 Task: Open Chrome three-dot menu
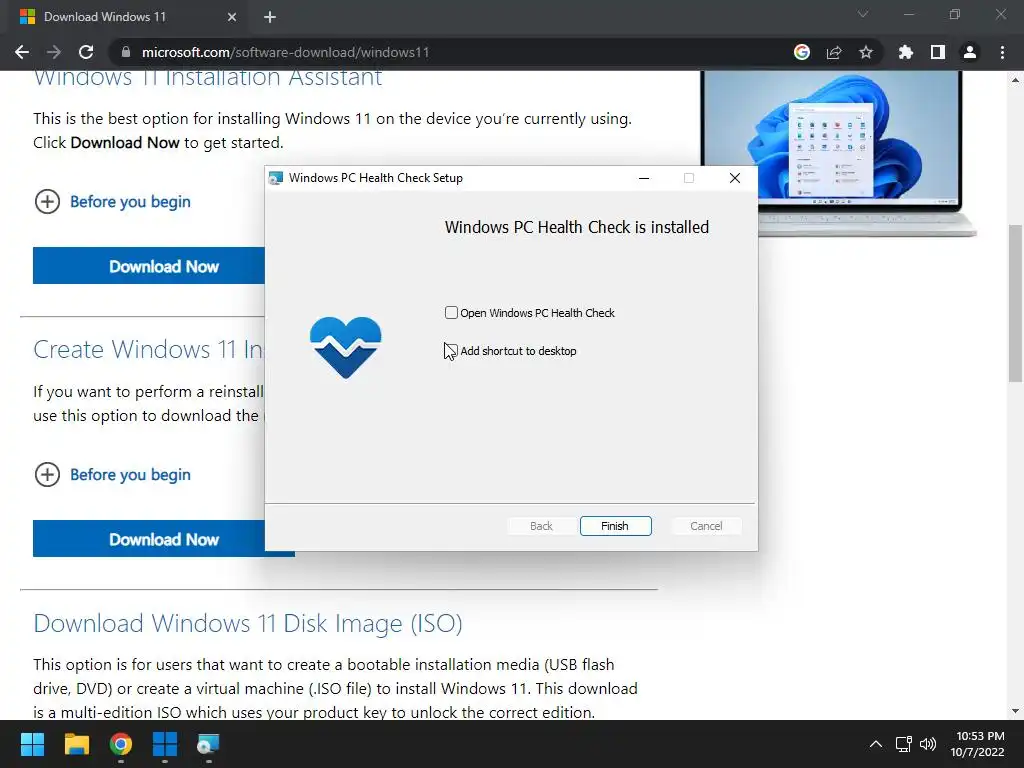click(x=1002, y=52)
